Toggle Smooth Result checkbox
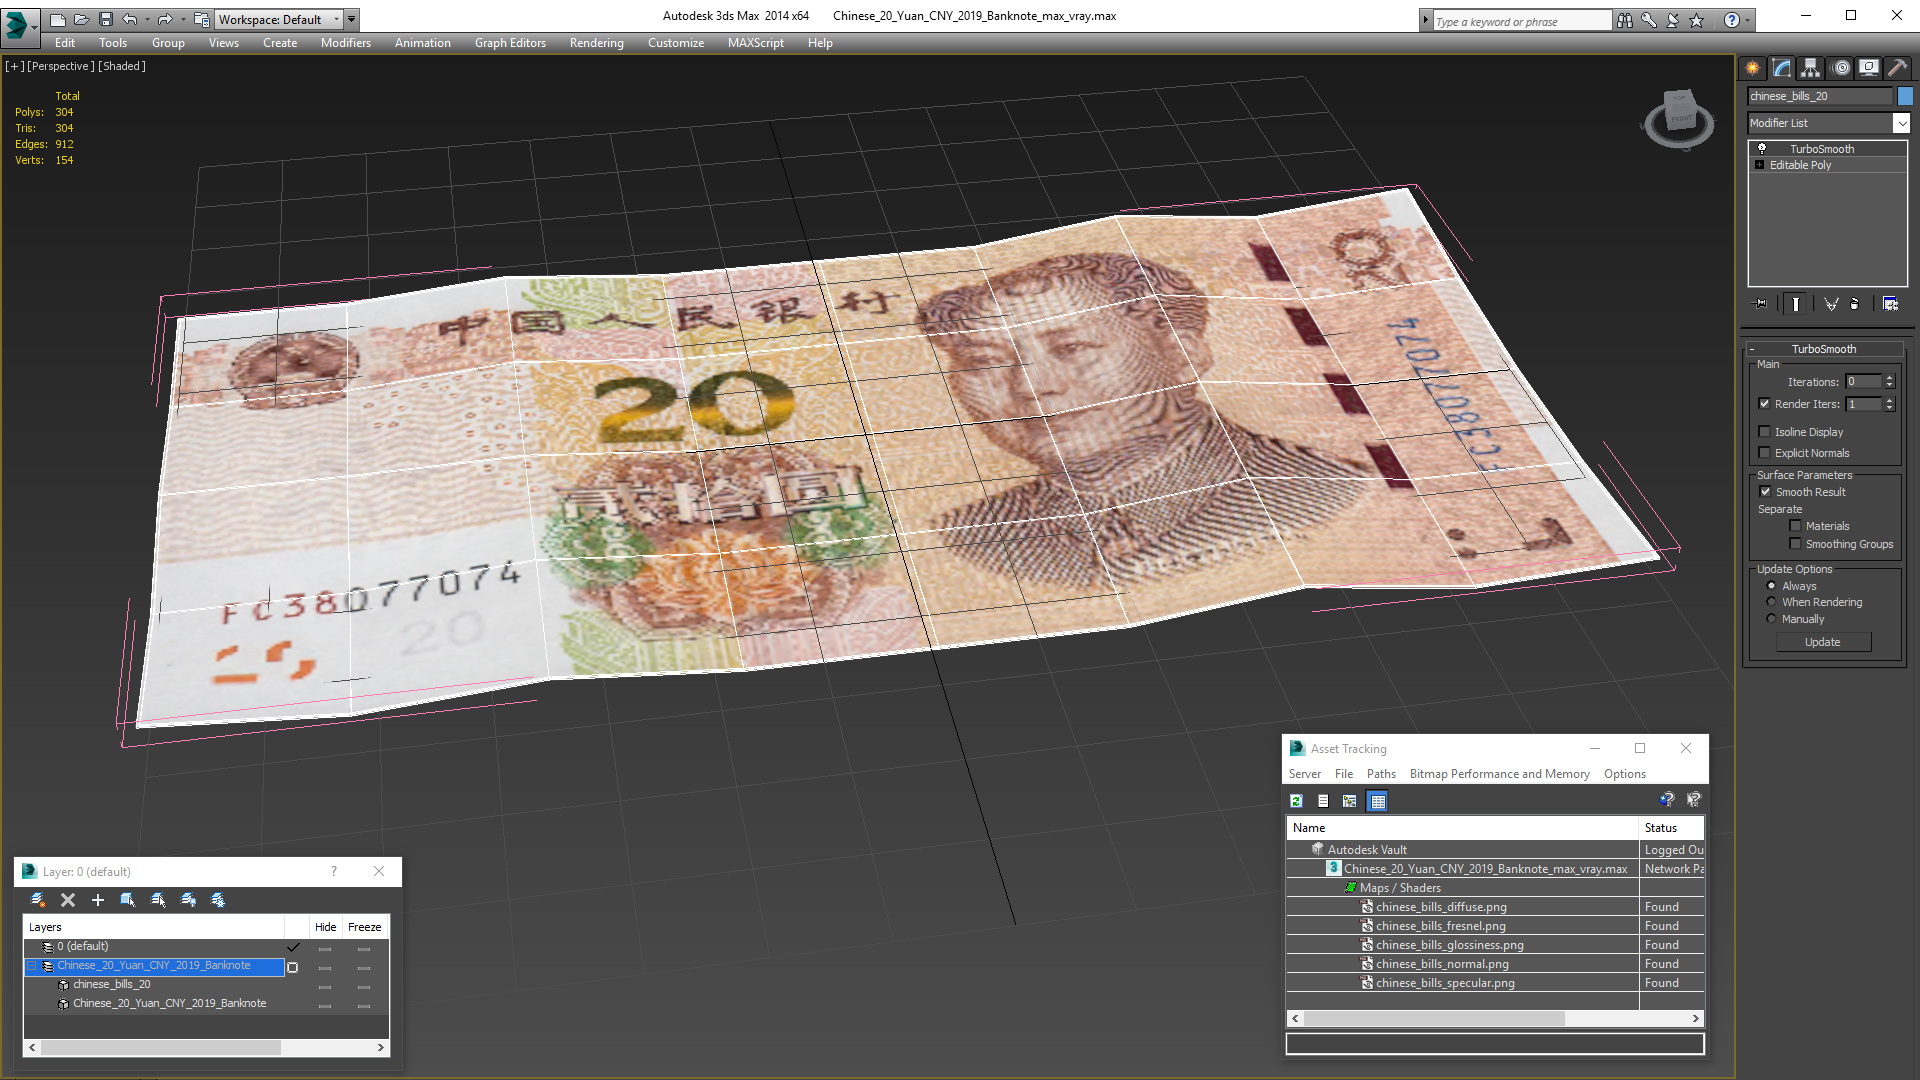 click(1765, 492)
